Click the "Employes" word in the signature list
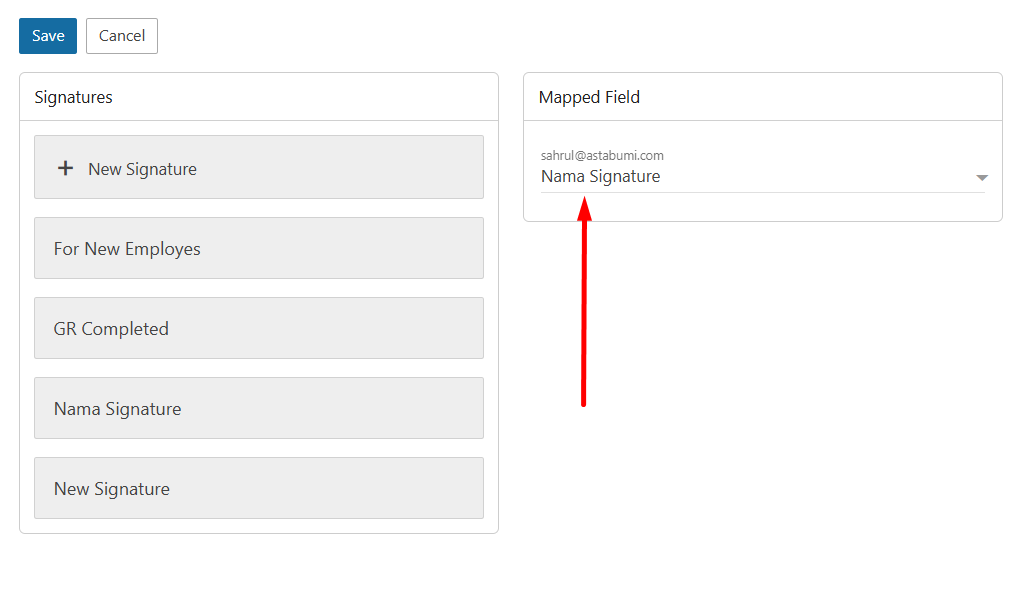The height and width of the screenshot is (589, 1019). pos(162,249)
